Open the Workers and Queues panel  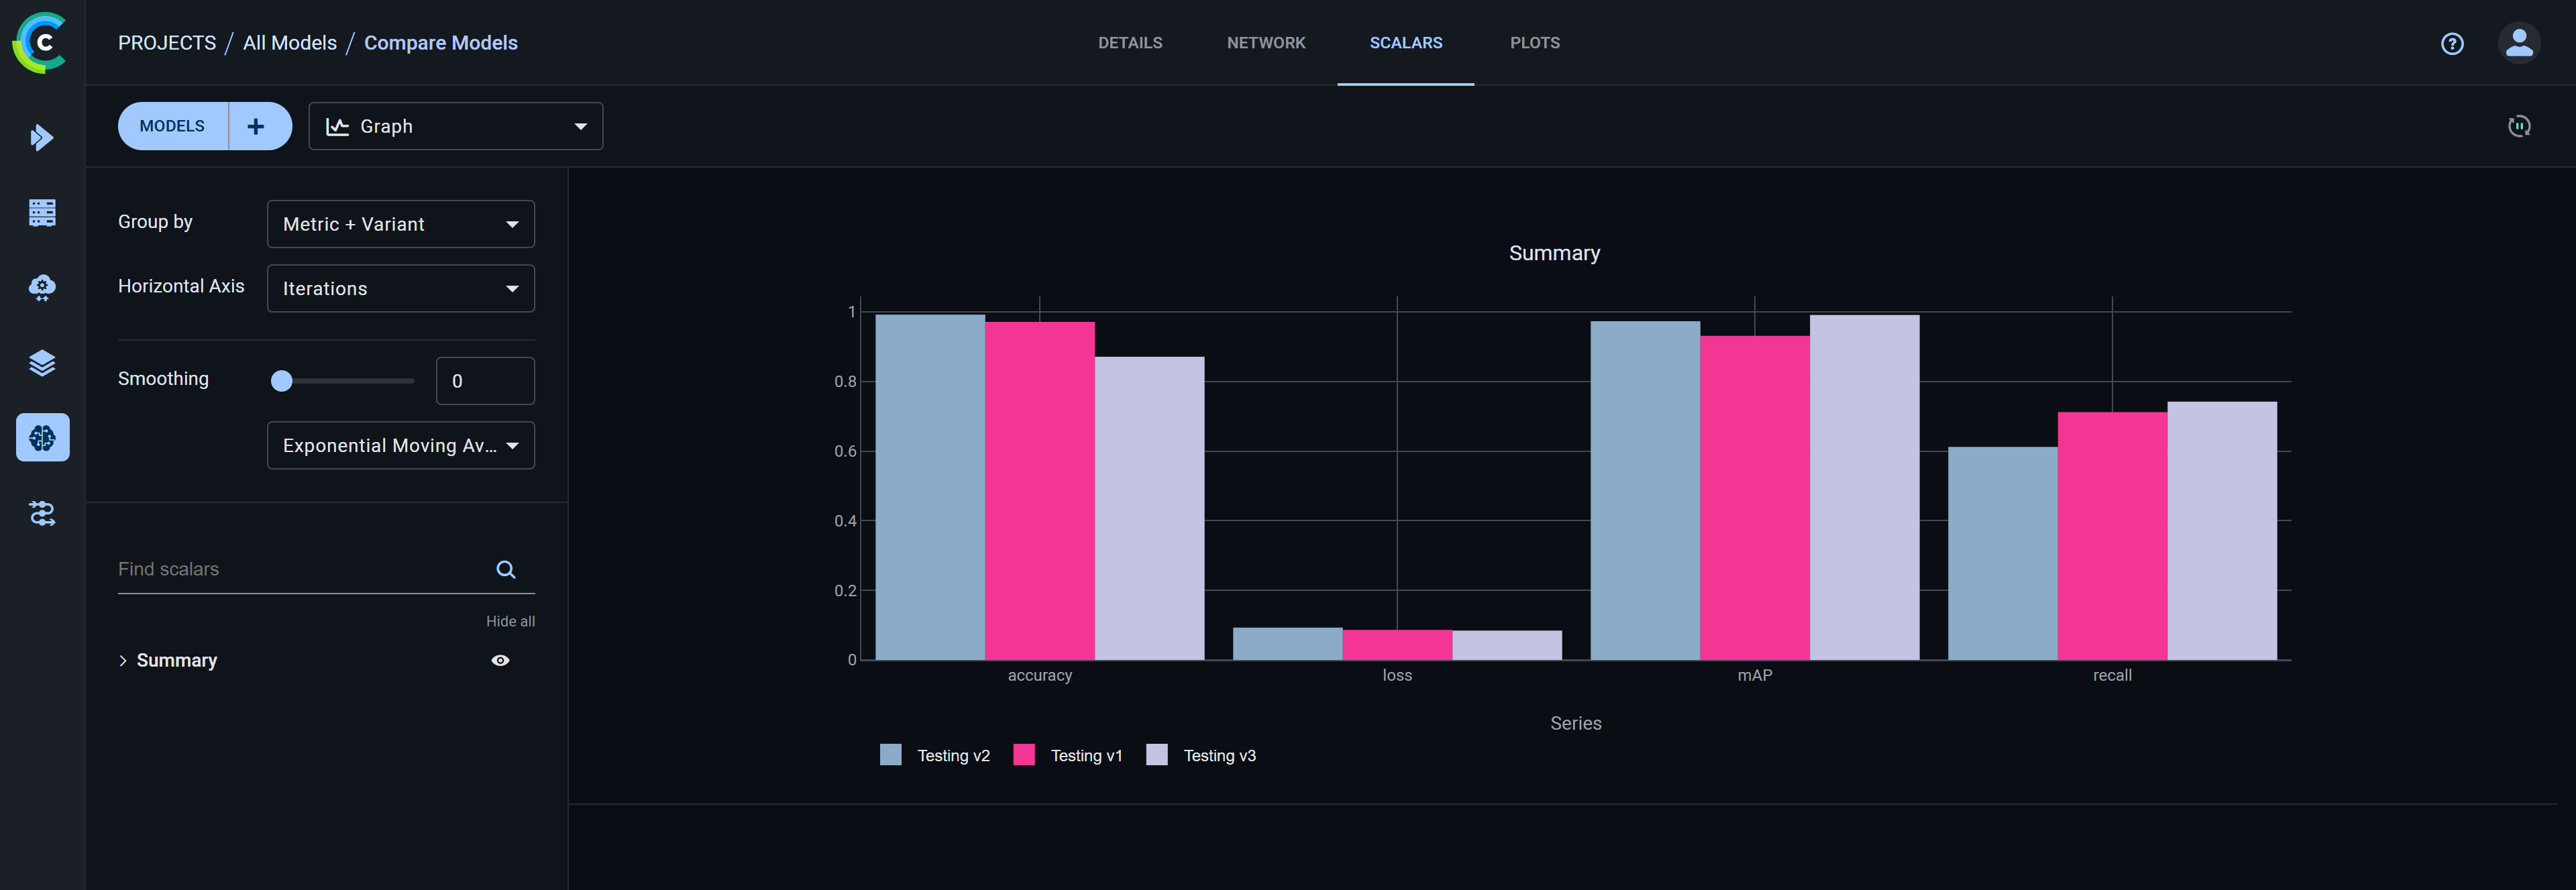(x=41, y=212)
